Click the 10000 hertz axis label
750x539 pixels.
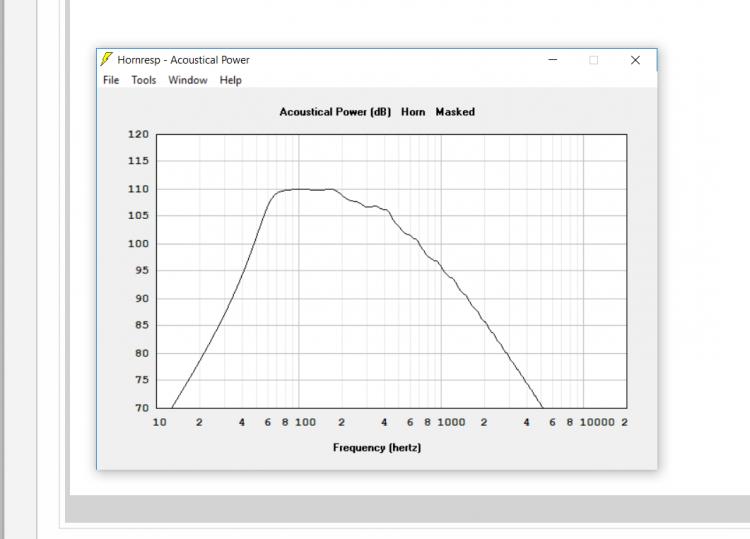[597, 422]
